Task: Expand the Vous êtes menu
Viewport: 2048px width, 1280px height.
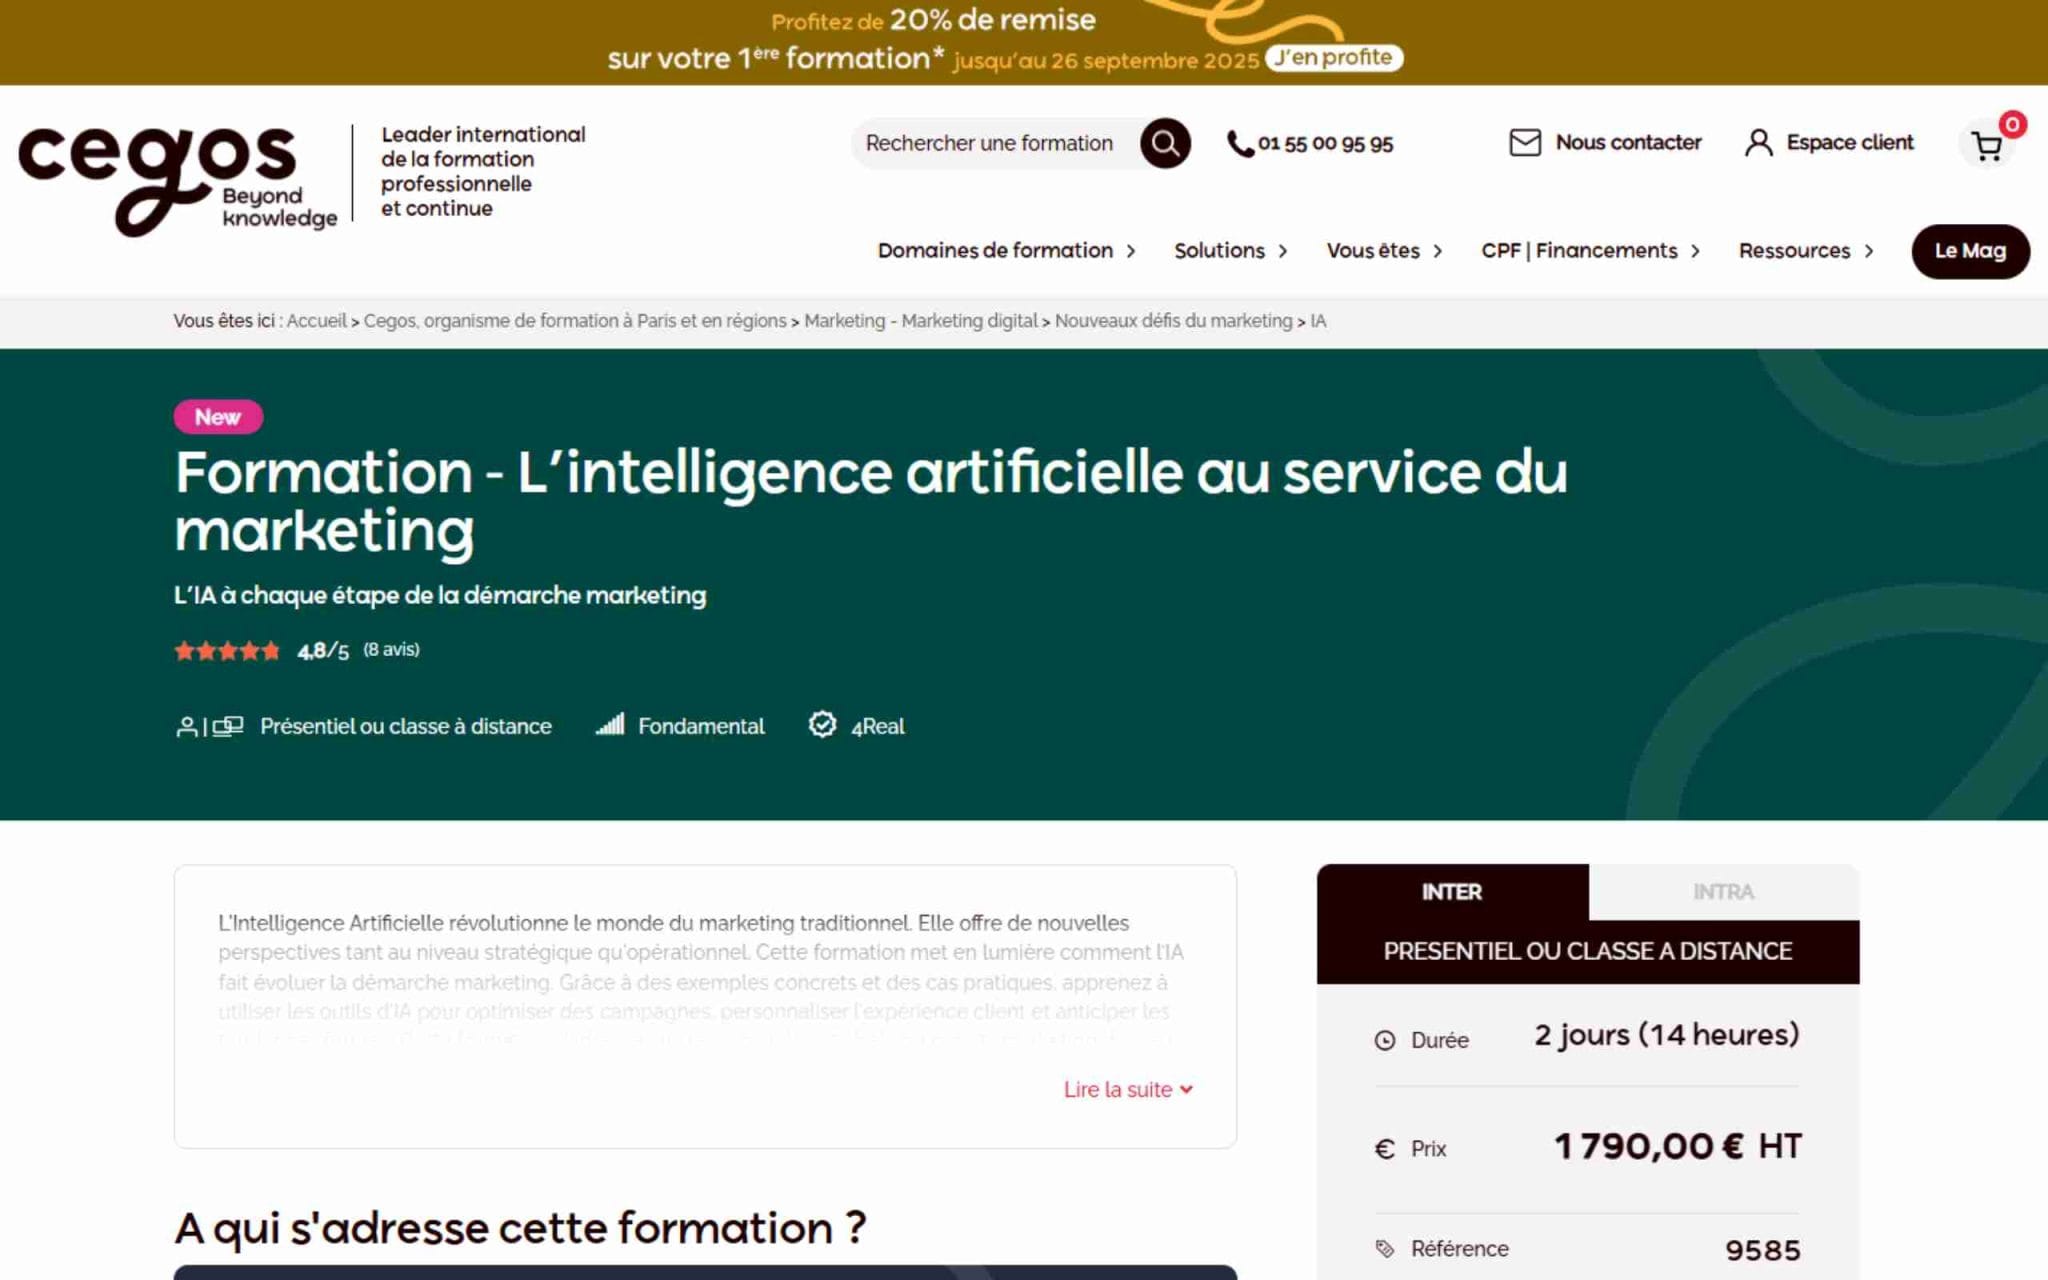Action: pos(1384,251)
